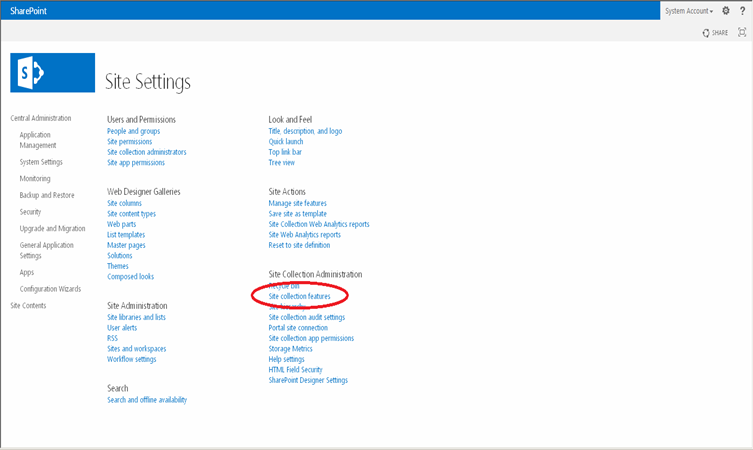The image size is (753, 450).
Task: Navigate to Security in sidebar
Action: pos(30,212)
